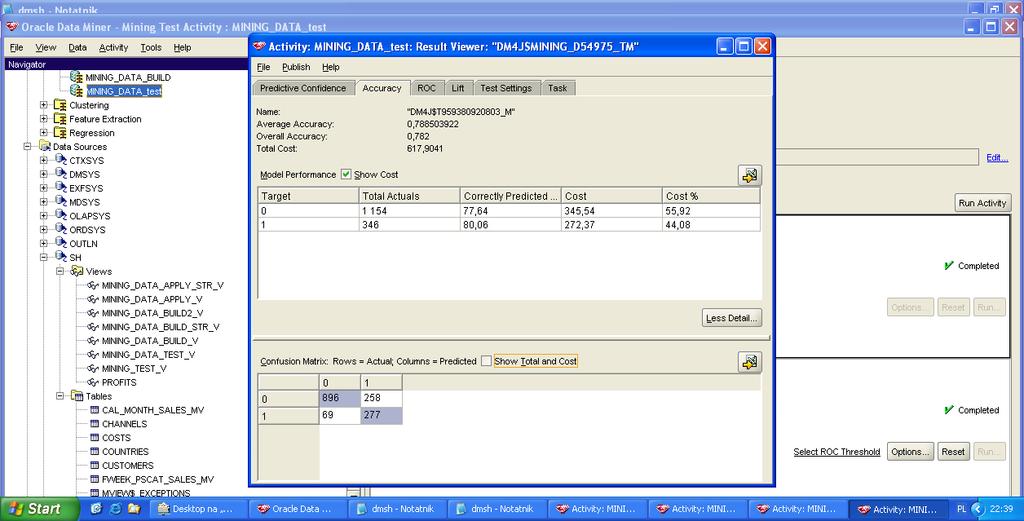Click the OLAPSYS schema icon
The image size is (1024, 521).
tap(61, 215)
